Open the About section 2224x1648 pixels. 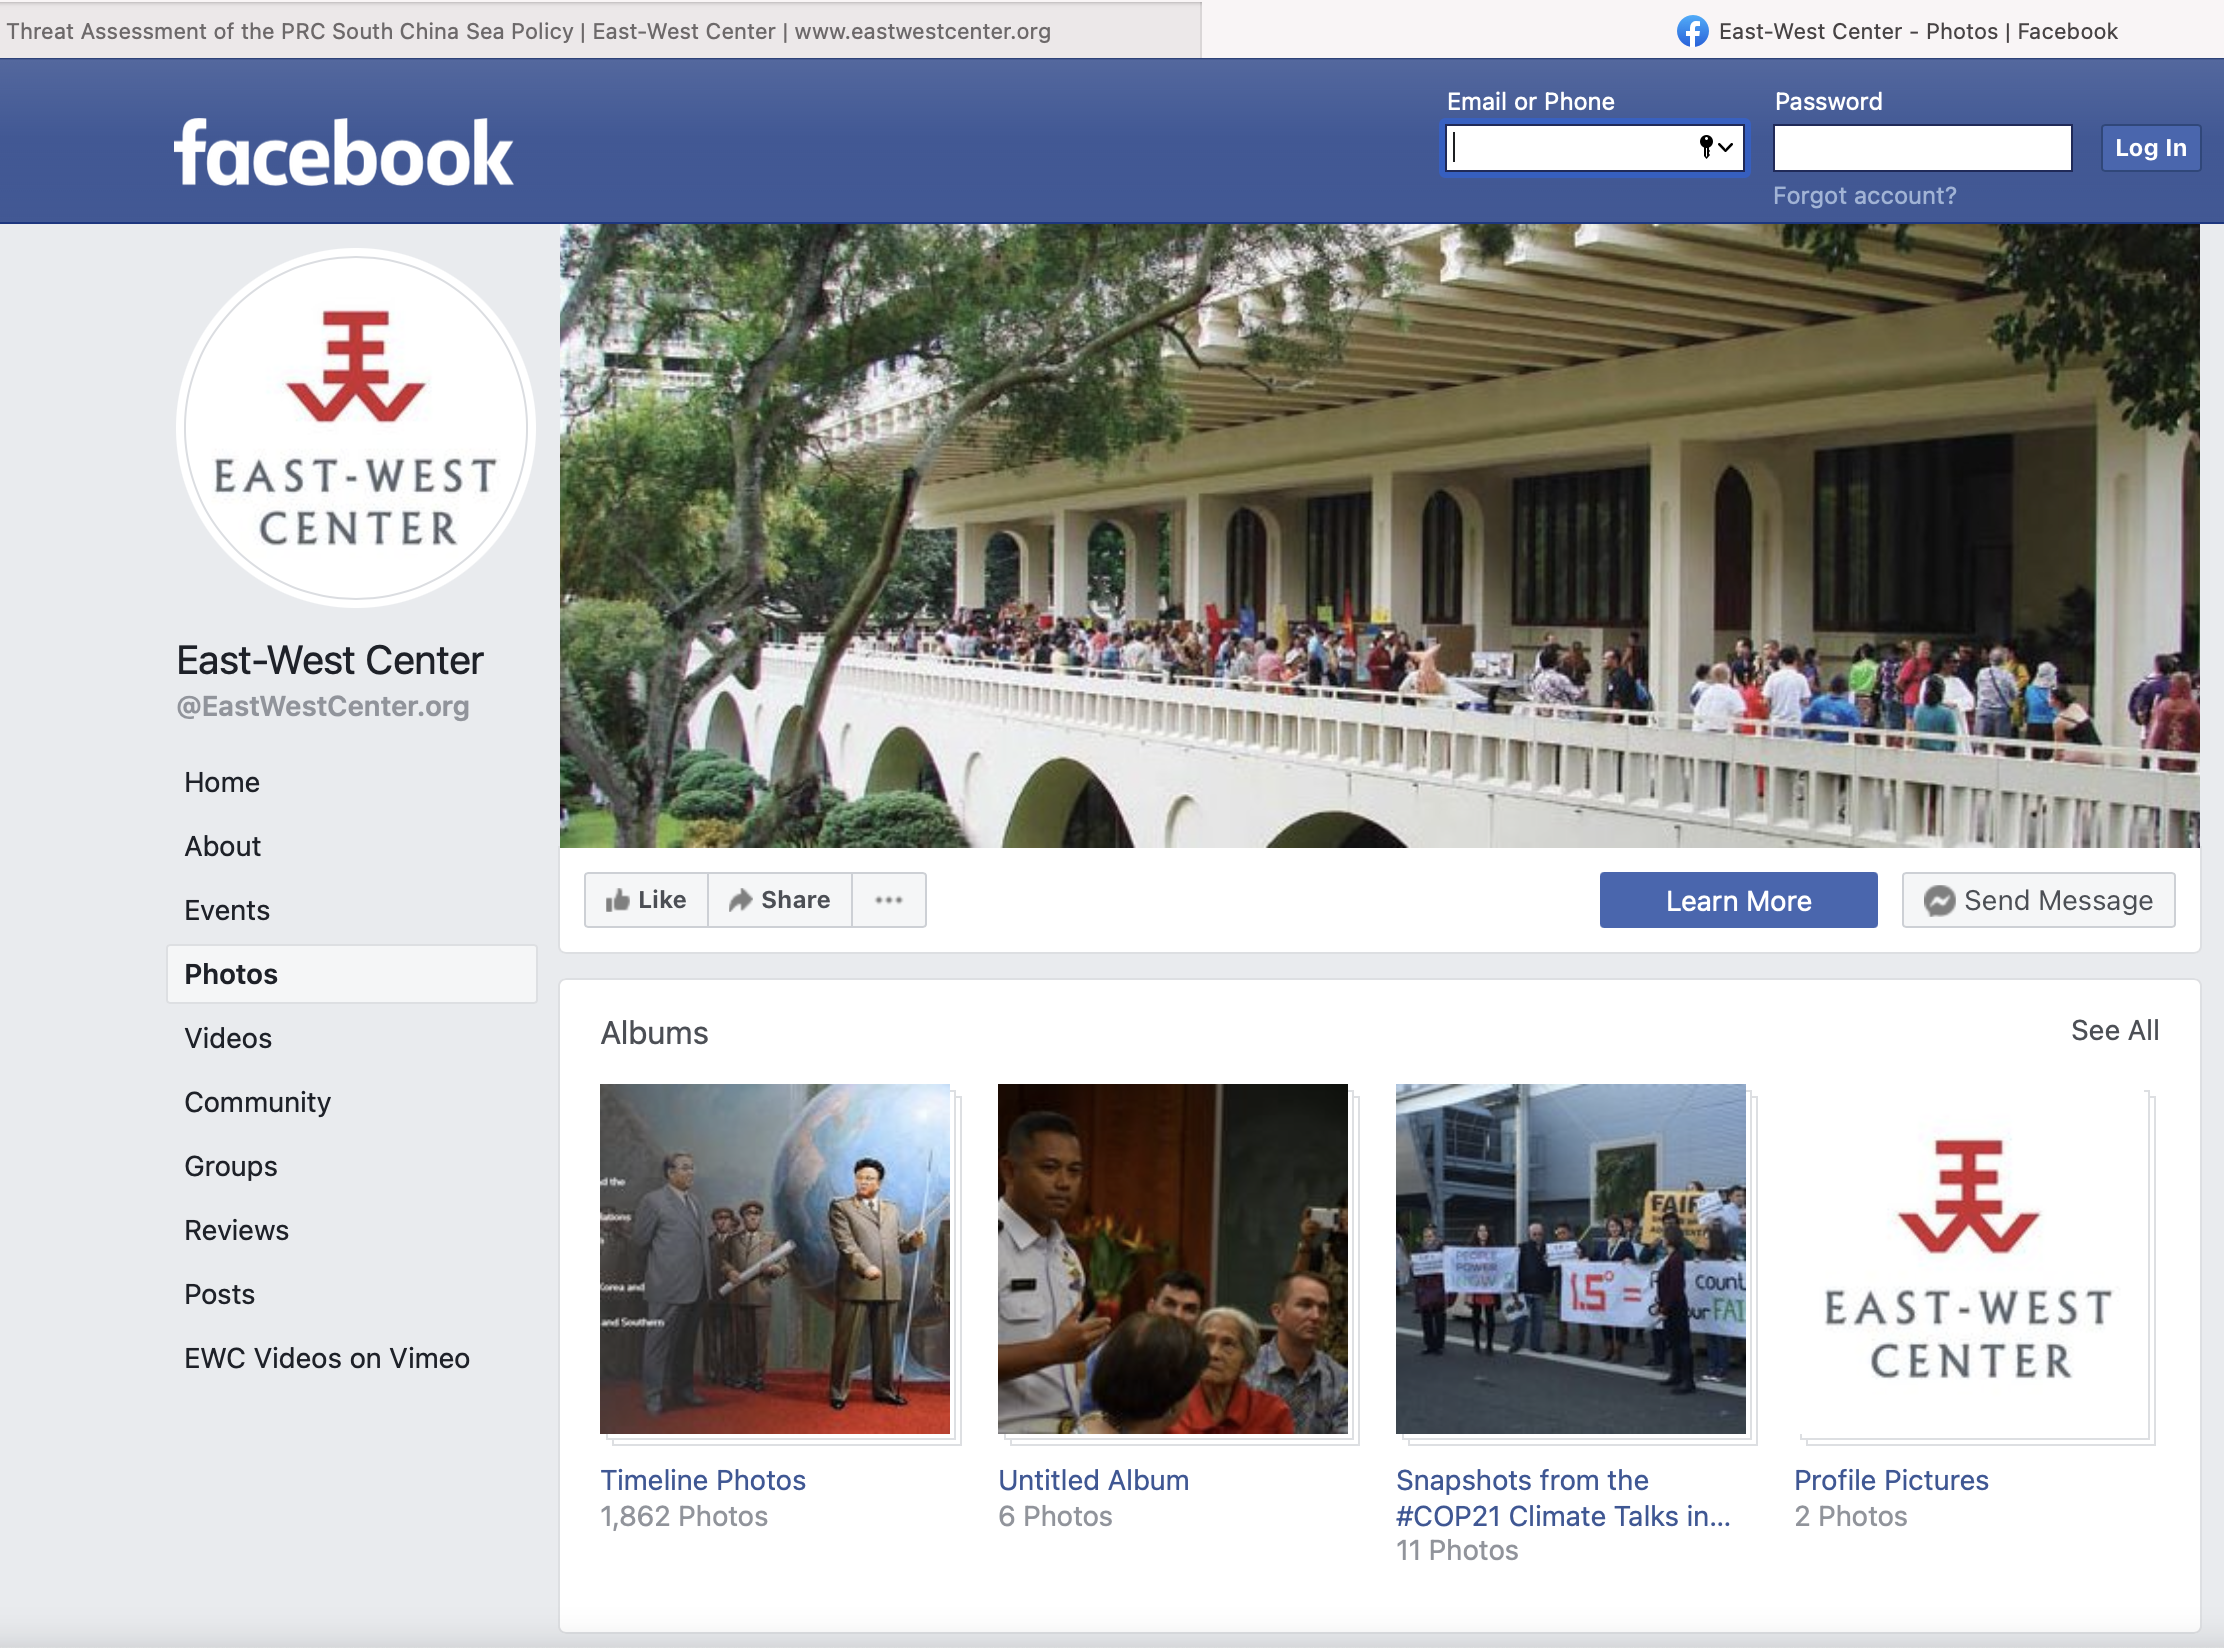(x=223, y=846)
